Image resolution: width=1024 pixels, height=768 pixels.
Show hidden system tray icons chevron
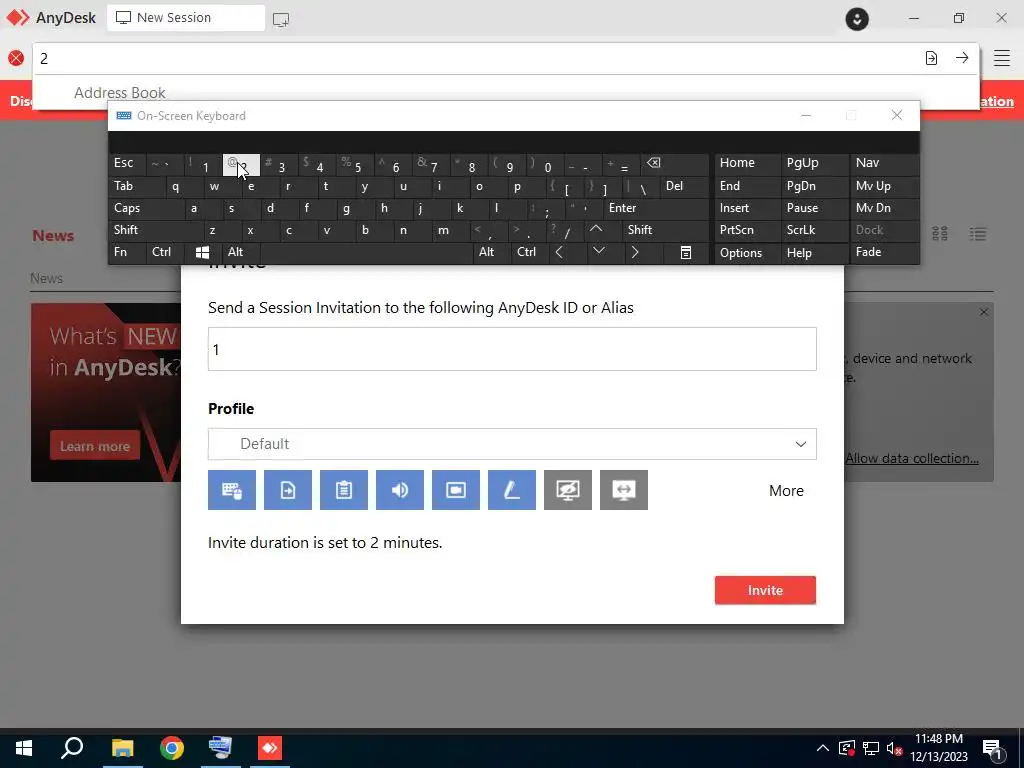point(823,748)
